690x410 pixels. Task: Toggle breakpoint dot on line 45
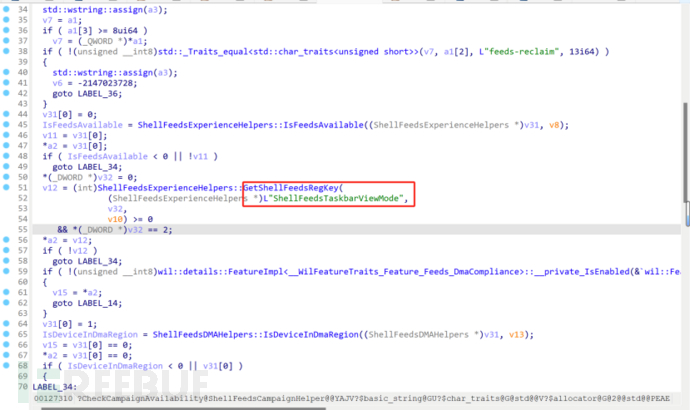[6, 124]
